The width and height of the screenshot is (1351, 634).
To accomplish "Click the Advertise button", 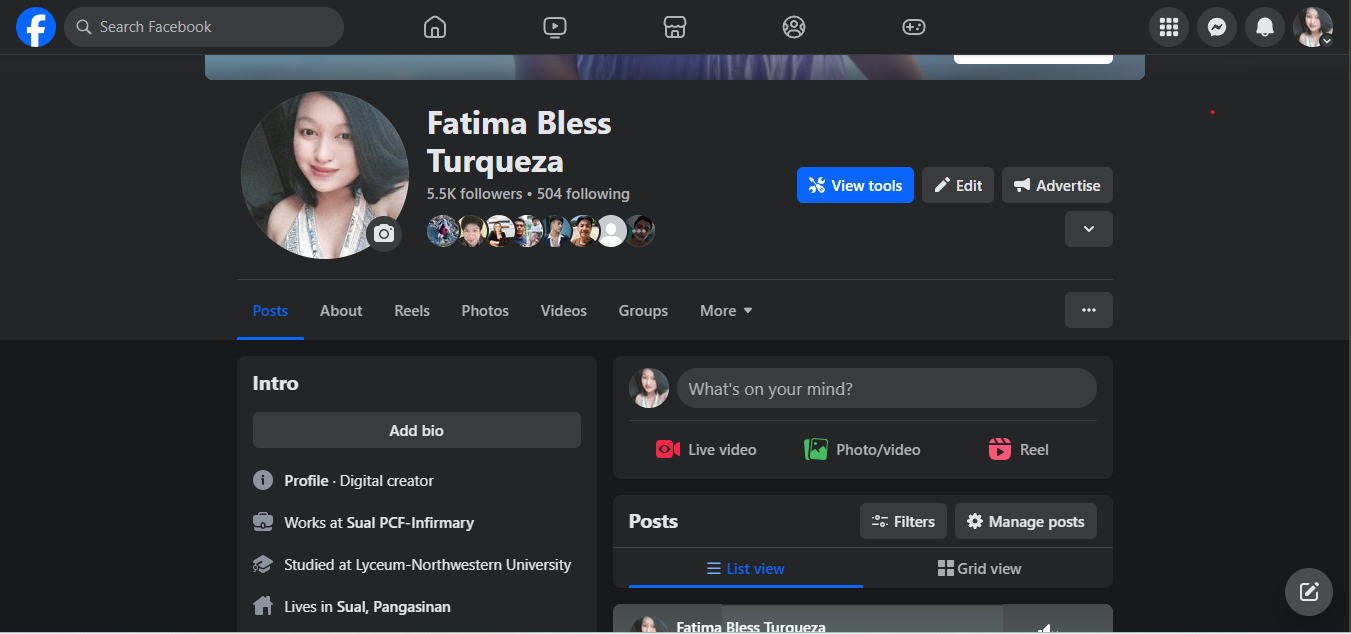I will 1057,185.
